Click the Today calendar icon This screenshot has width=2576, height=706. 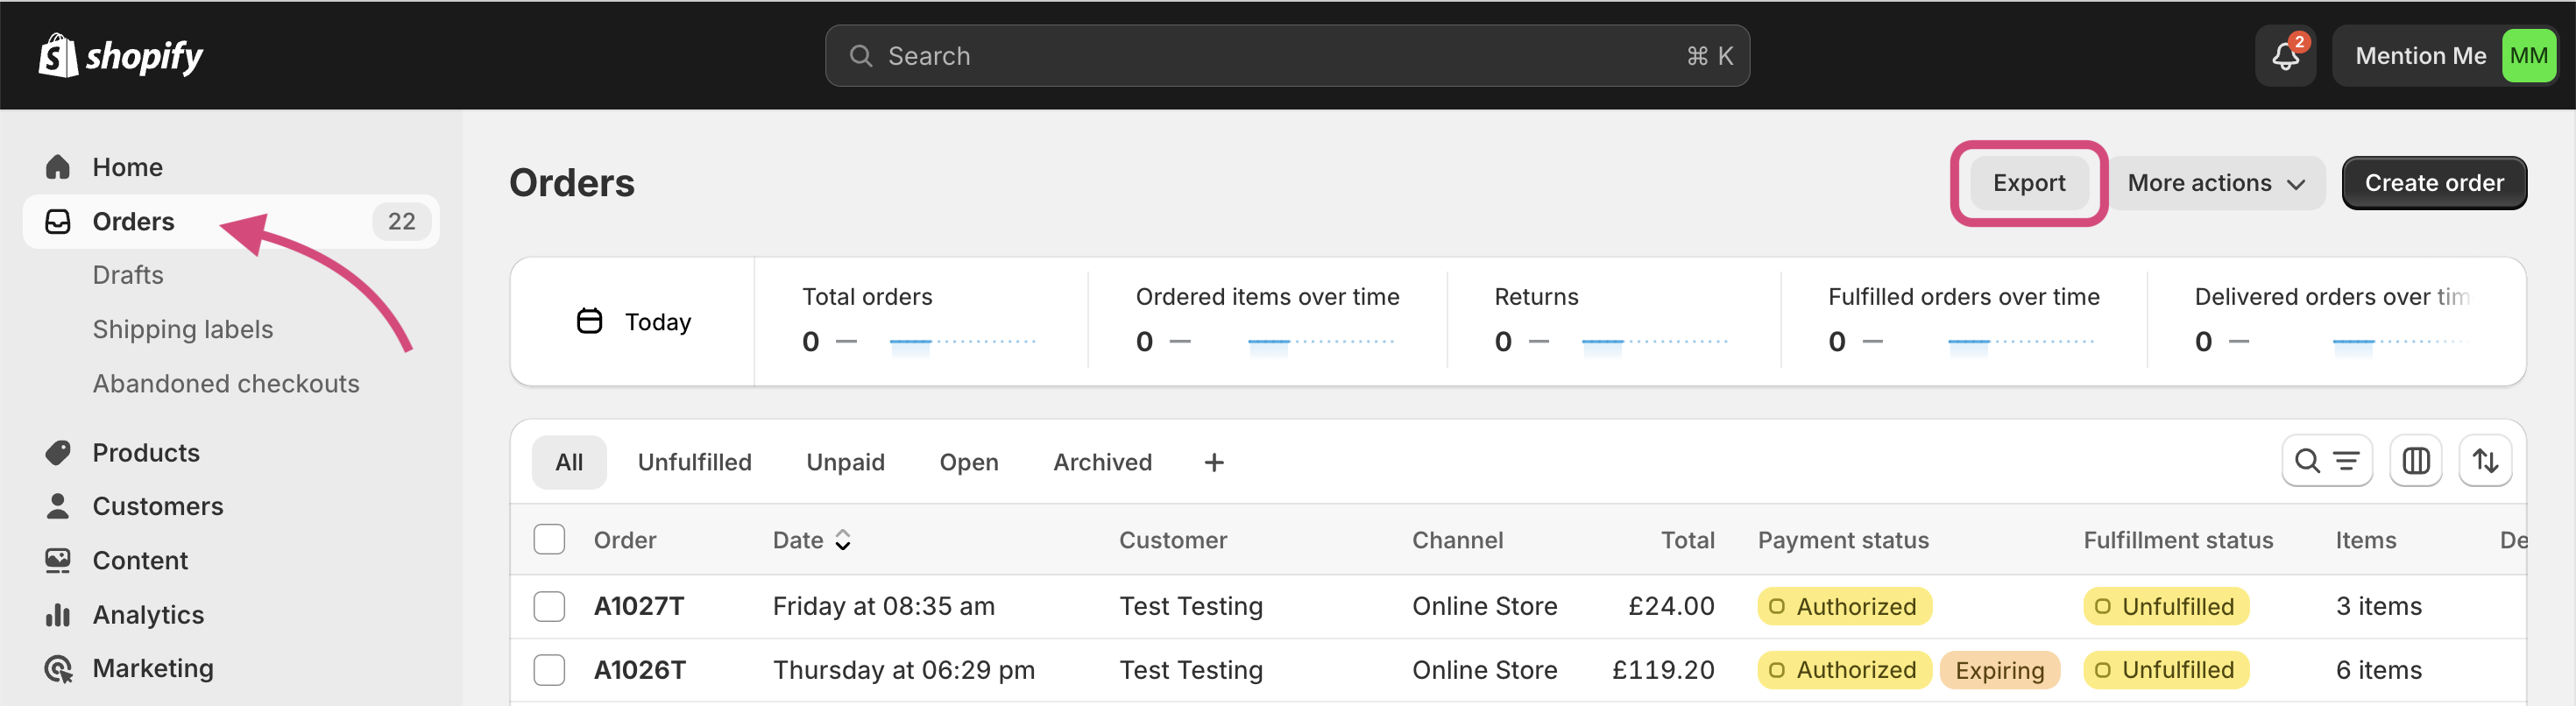pyautogui.click(x=590, y=321)
